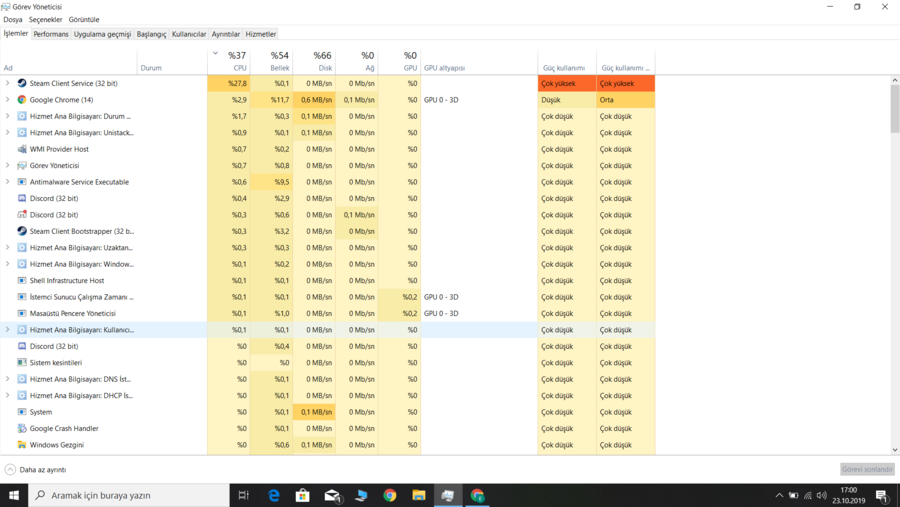The height and width of the screenshot is (507, 900).
Task: Expand Hizmet Ana Bilgisayarı: Unistack row
Action: point(7,133)
